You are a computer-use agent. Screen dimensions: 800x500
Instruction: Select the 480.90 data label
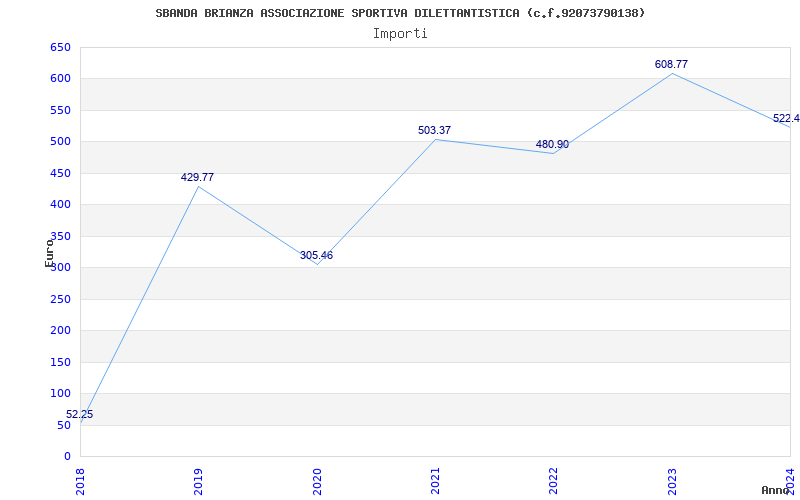(x=553, y=144)
